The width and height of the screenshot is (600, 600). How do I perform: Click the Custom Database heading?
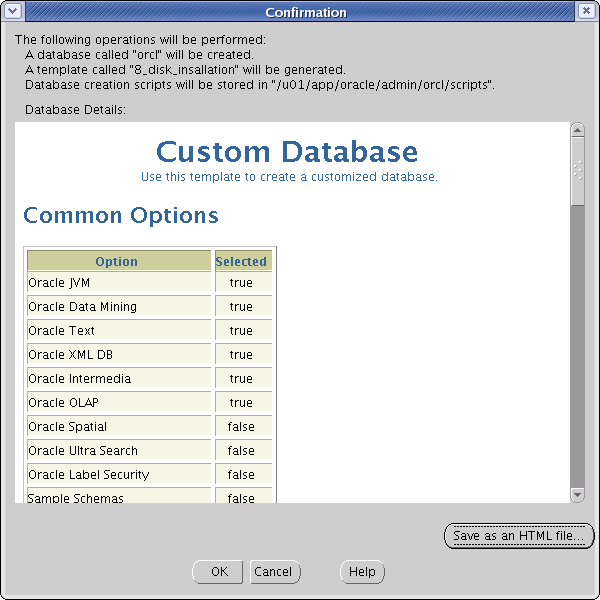pyautogui.click(x=287, y=152)
